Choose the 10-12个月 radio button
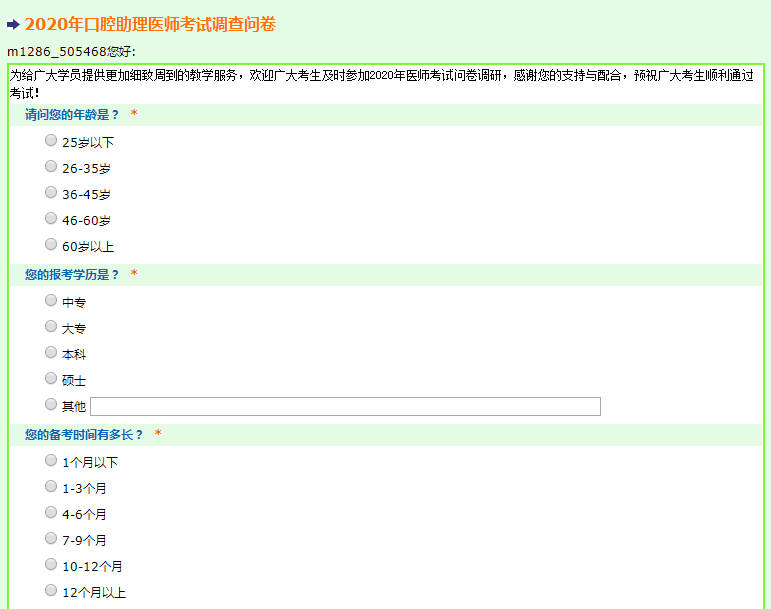Viewport: 771px width, 609px height. coord(51,565)
